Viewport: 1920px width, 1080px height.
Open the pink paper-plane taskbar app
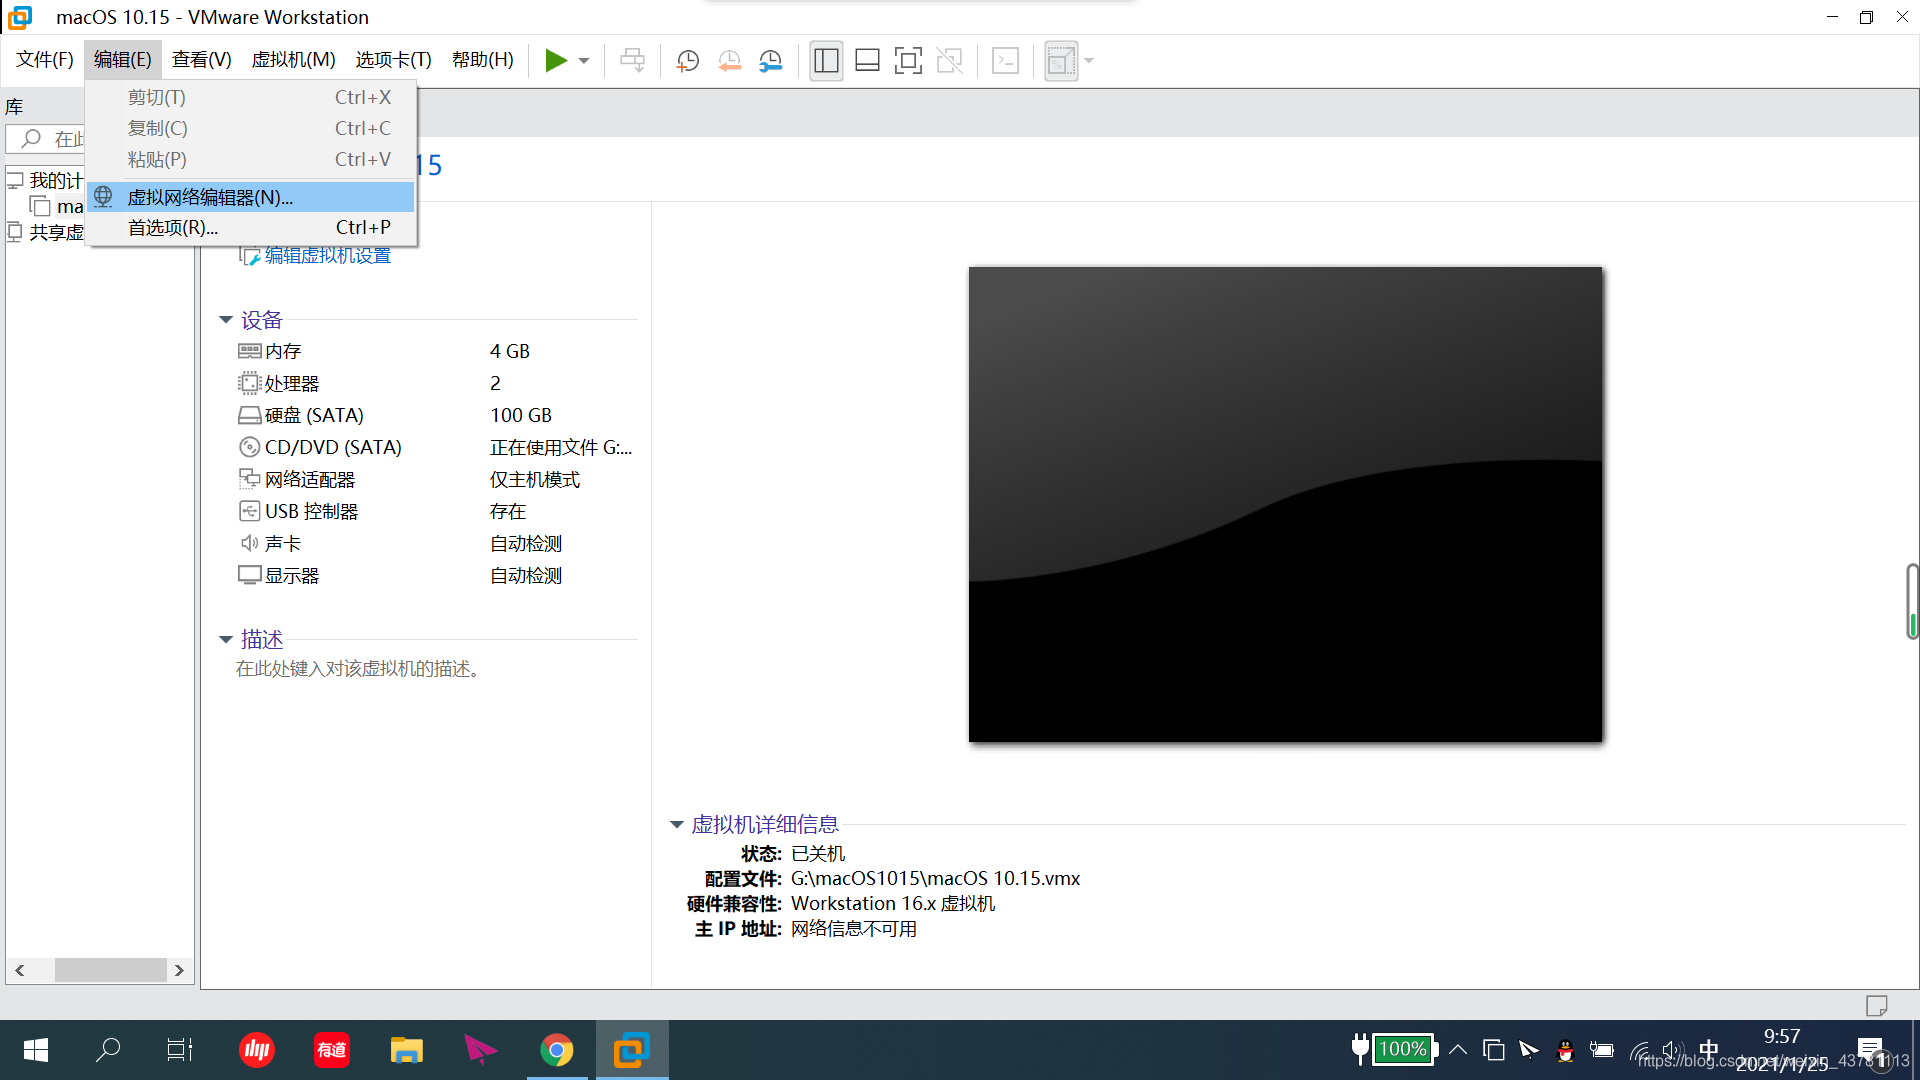481,1050
